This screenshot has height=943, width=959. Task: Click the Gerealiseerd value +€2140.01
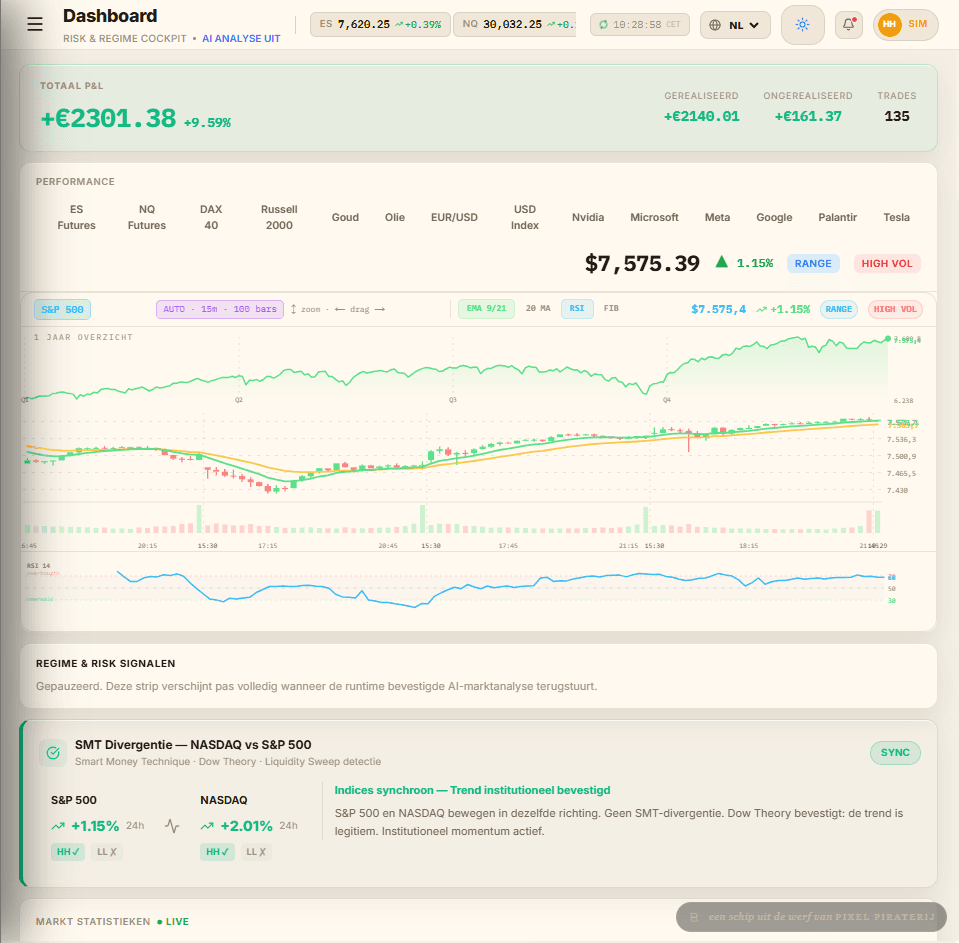coord(702,116)
